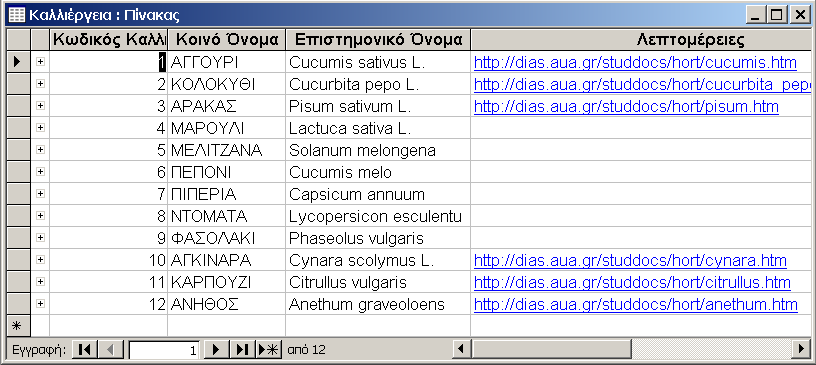The image size is (816, 365).
Task: Select the Λεπτομέρειες column header
Action: point(643,40)
